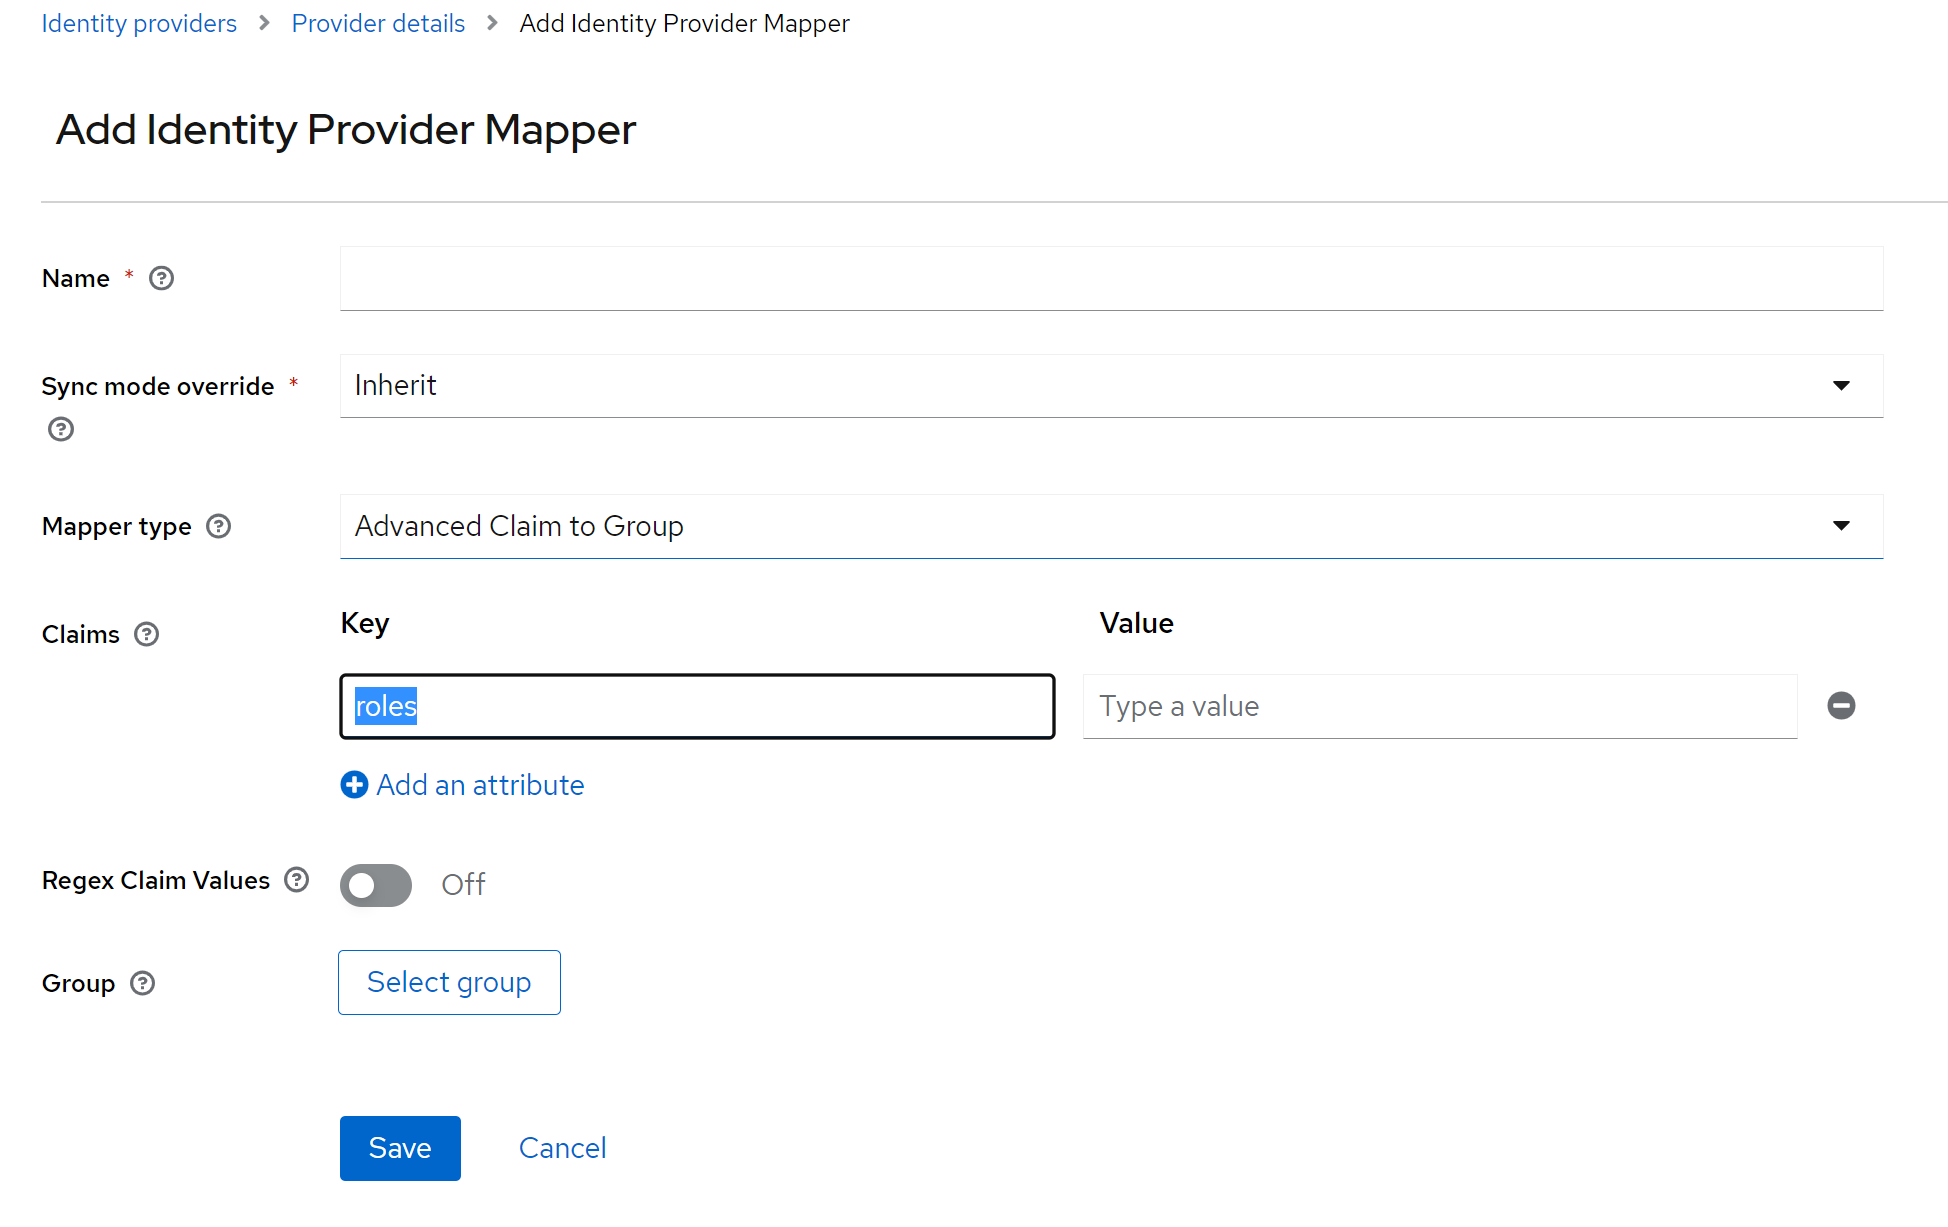The height and width of the screenshot is (1227, 1948).
Task: Open the Group help tooltip icon
Action: pyautogui.click(x=143, y=983)
